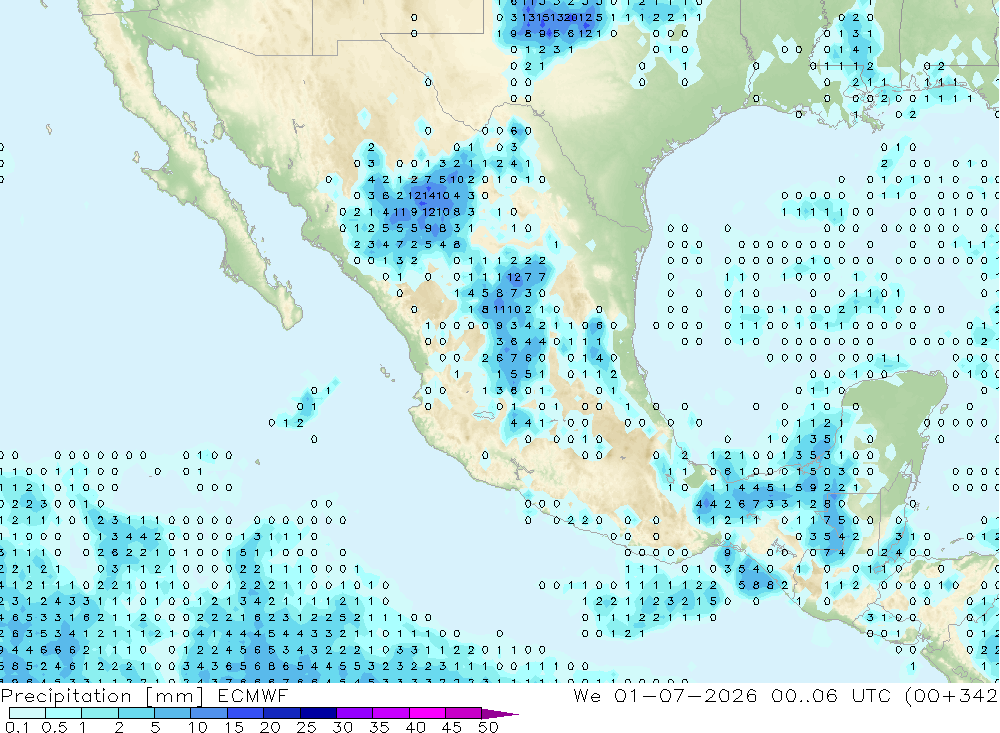Click the legend swatch between 30 and 35

coord(354,713)
